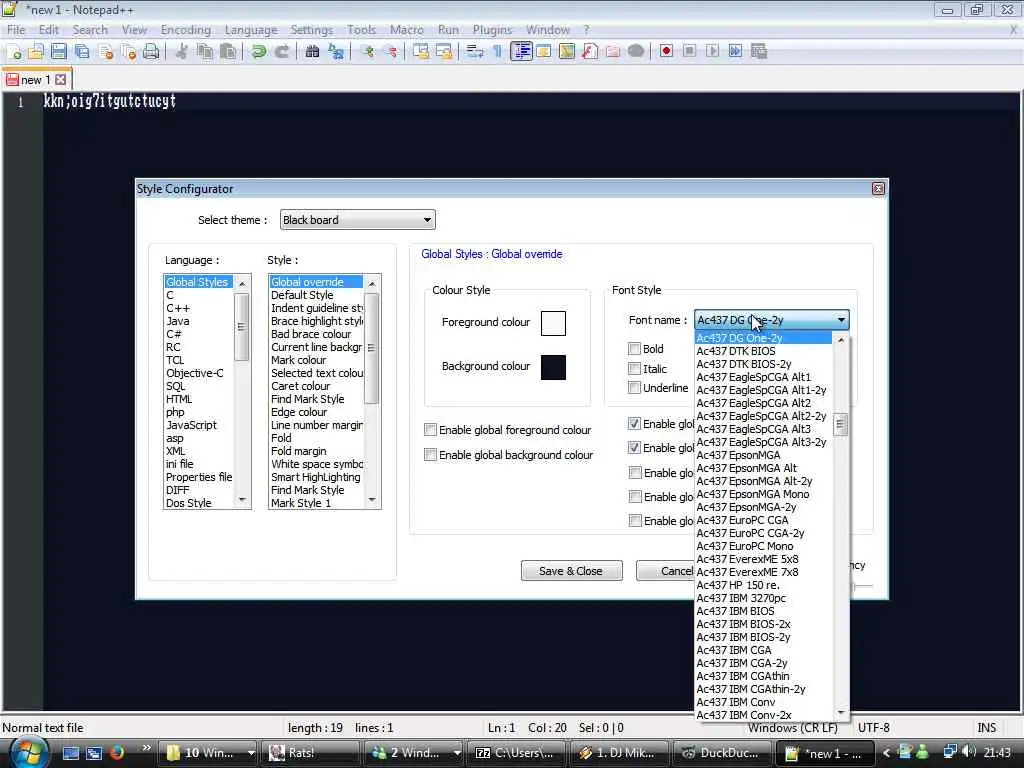
Task: Click the Zoom In toolbar icon
Action: (x=367, y=52)
